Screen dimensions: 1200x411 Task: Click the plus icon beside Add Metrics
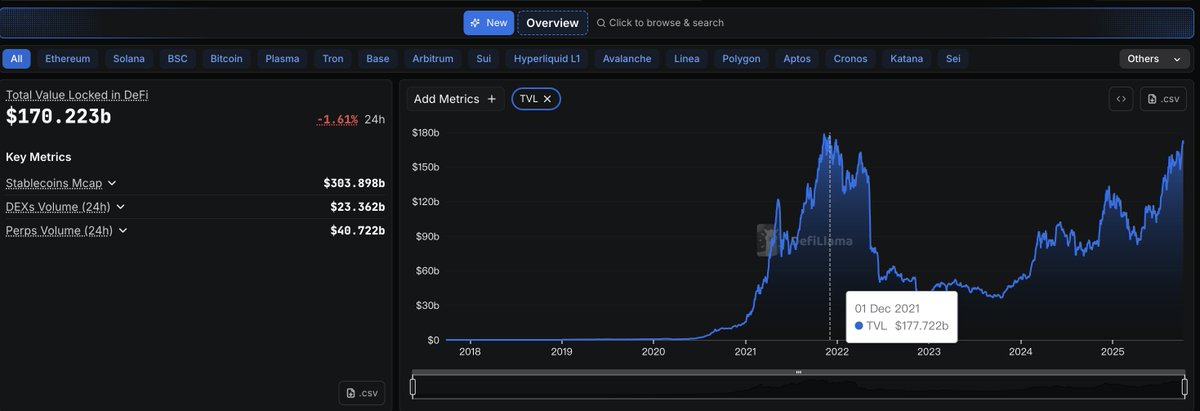point(491,99)
